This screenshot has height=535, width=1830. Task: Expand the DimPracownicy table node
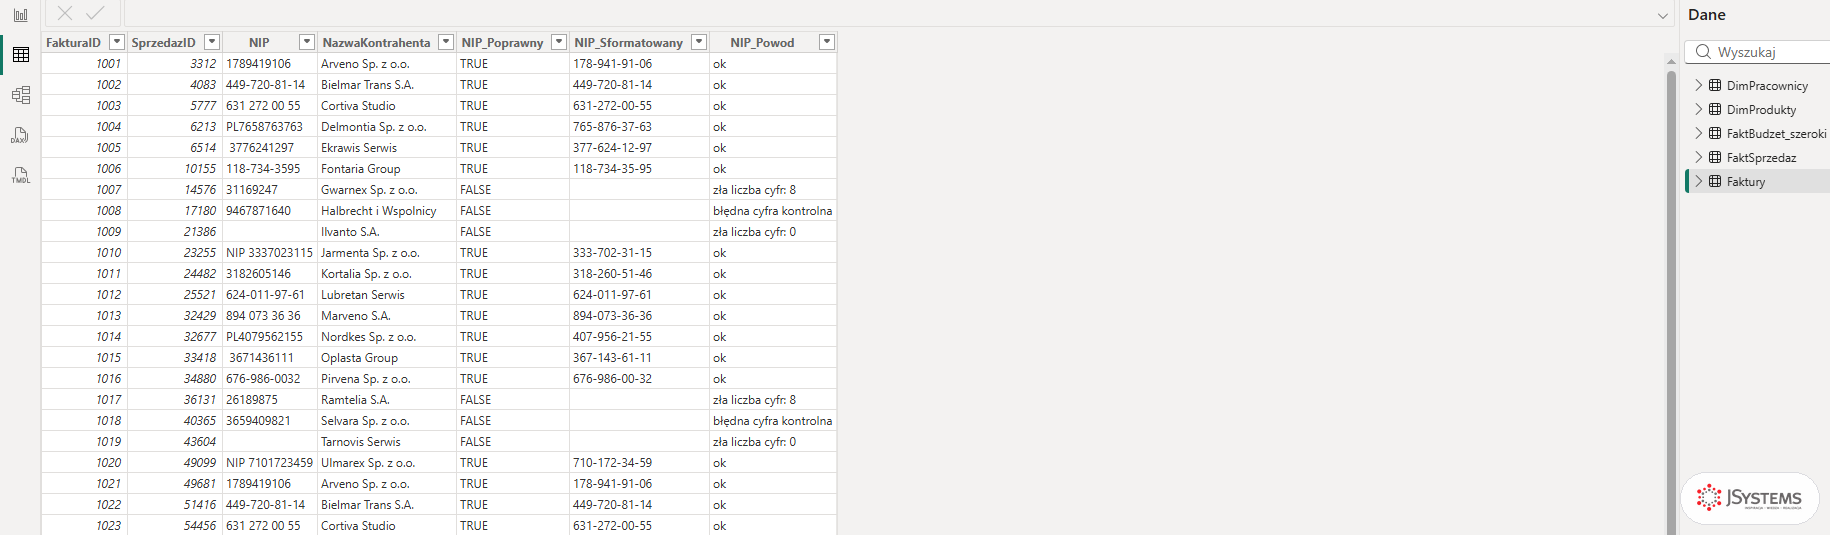point(1698,85)
